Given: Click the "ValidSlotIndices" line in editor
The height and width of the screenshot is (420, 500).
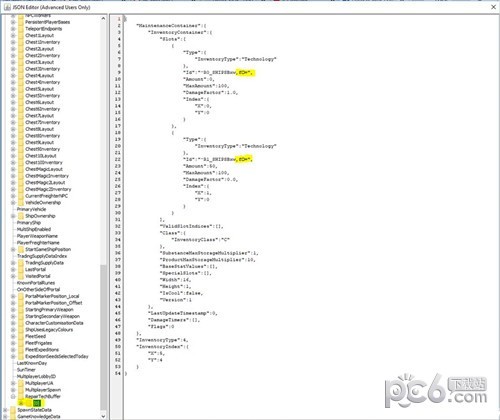Looking at the screenshot, I should pyautogui.click(x=191, y=226).
